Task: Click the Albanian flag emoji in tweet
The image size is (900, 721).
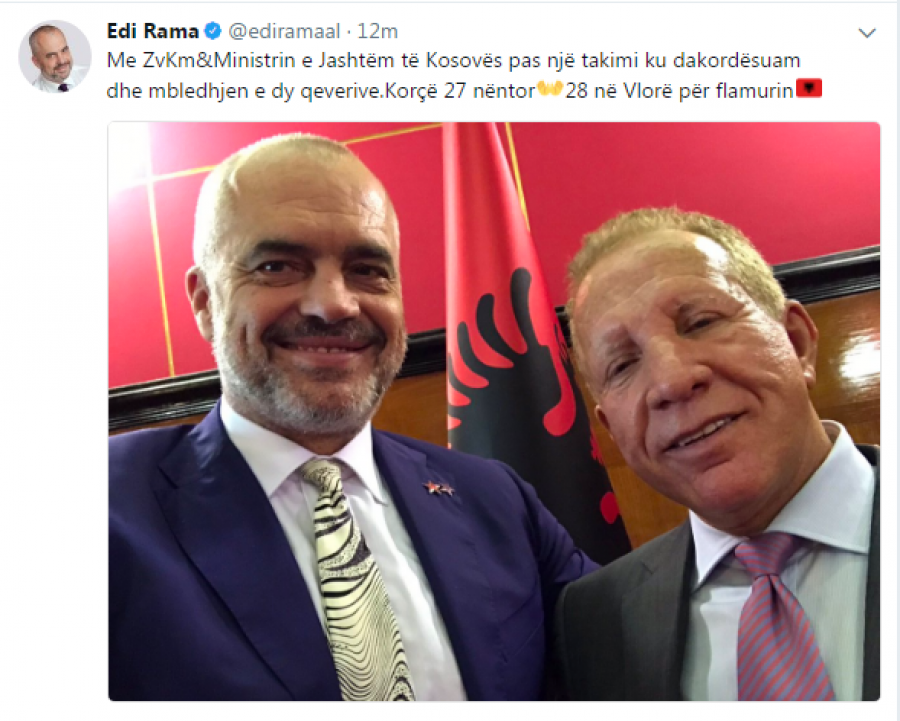Action: [809, 88]
